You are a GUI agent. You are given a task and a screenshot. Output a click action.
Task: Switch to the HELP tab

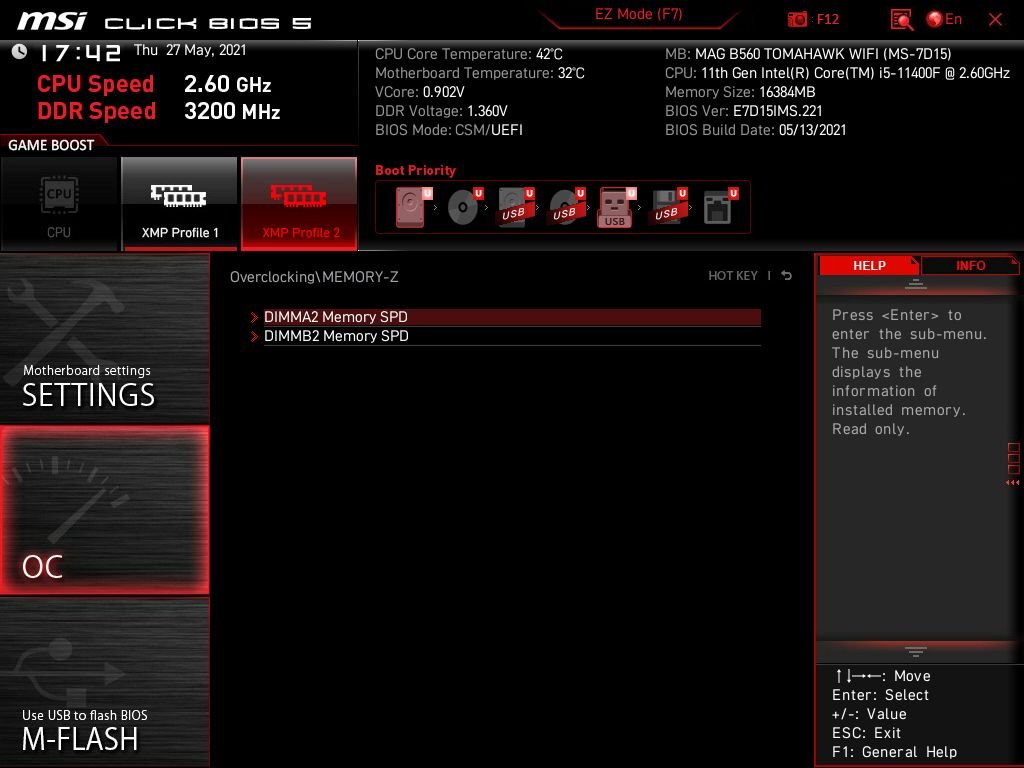tap(869, 265)
